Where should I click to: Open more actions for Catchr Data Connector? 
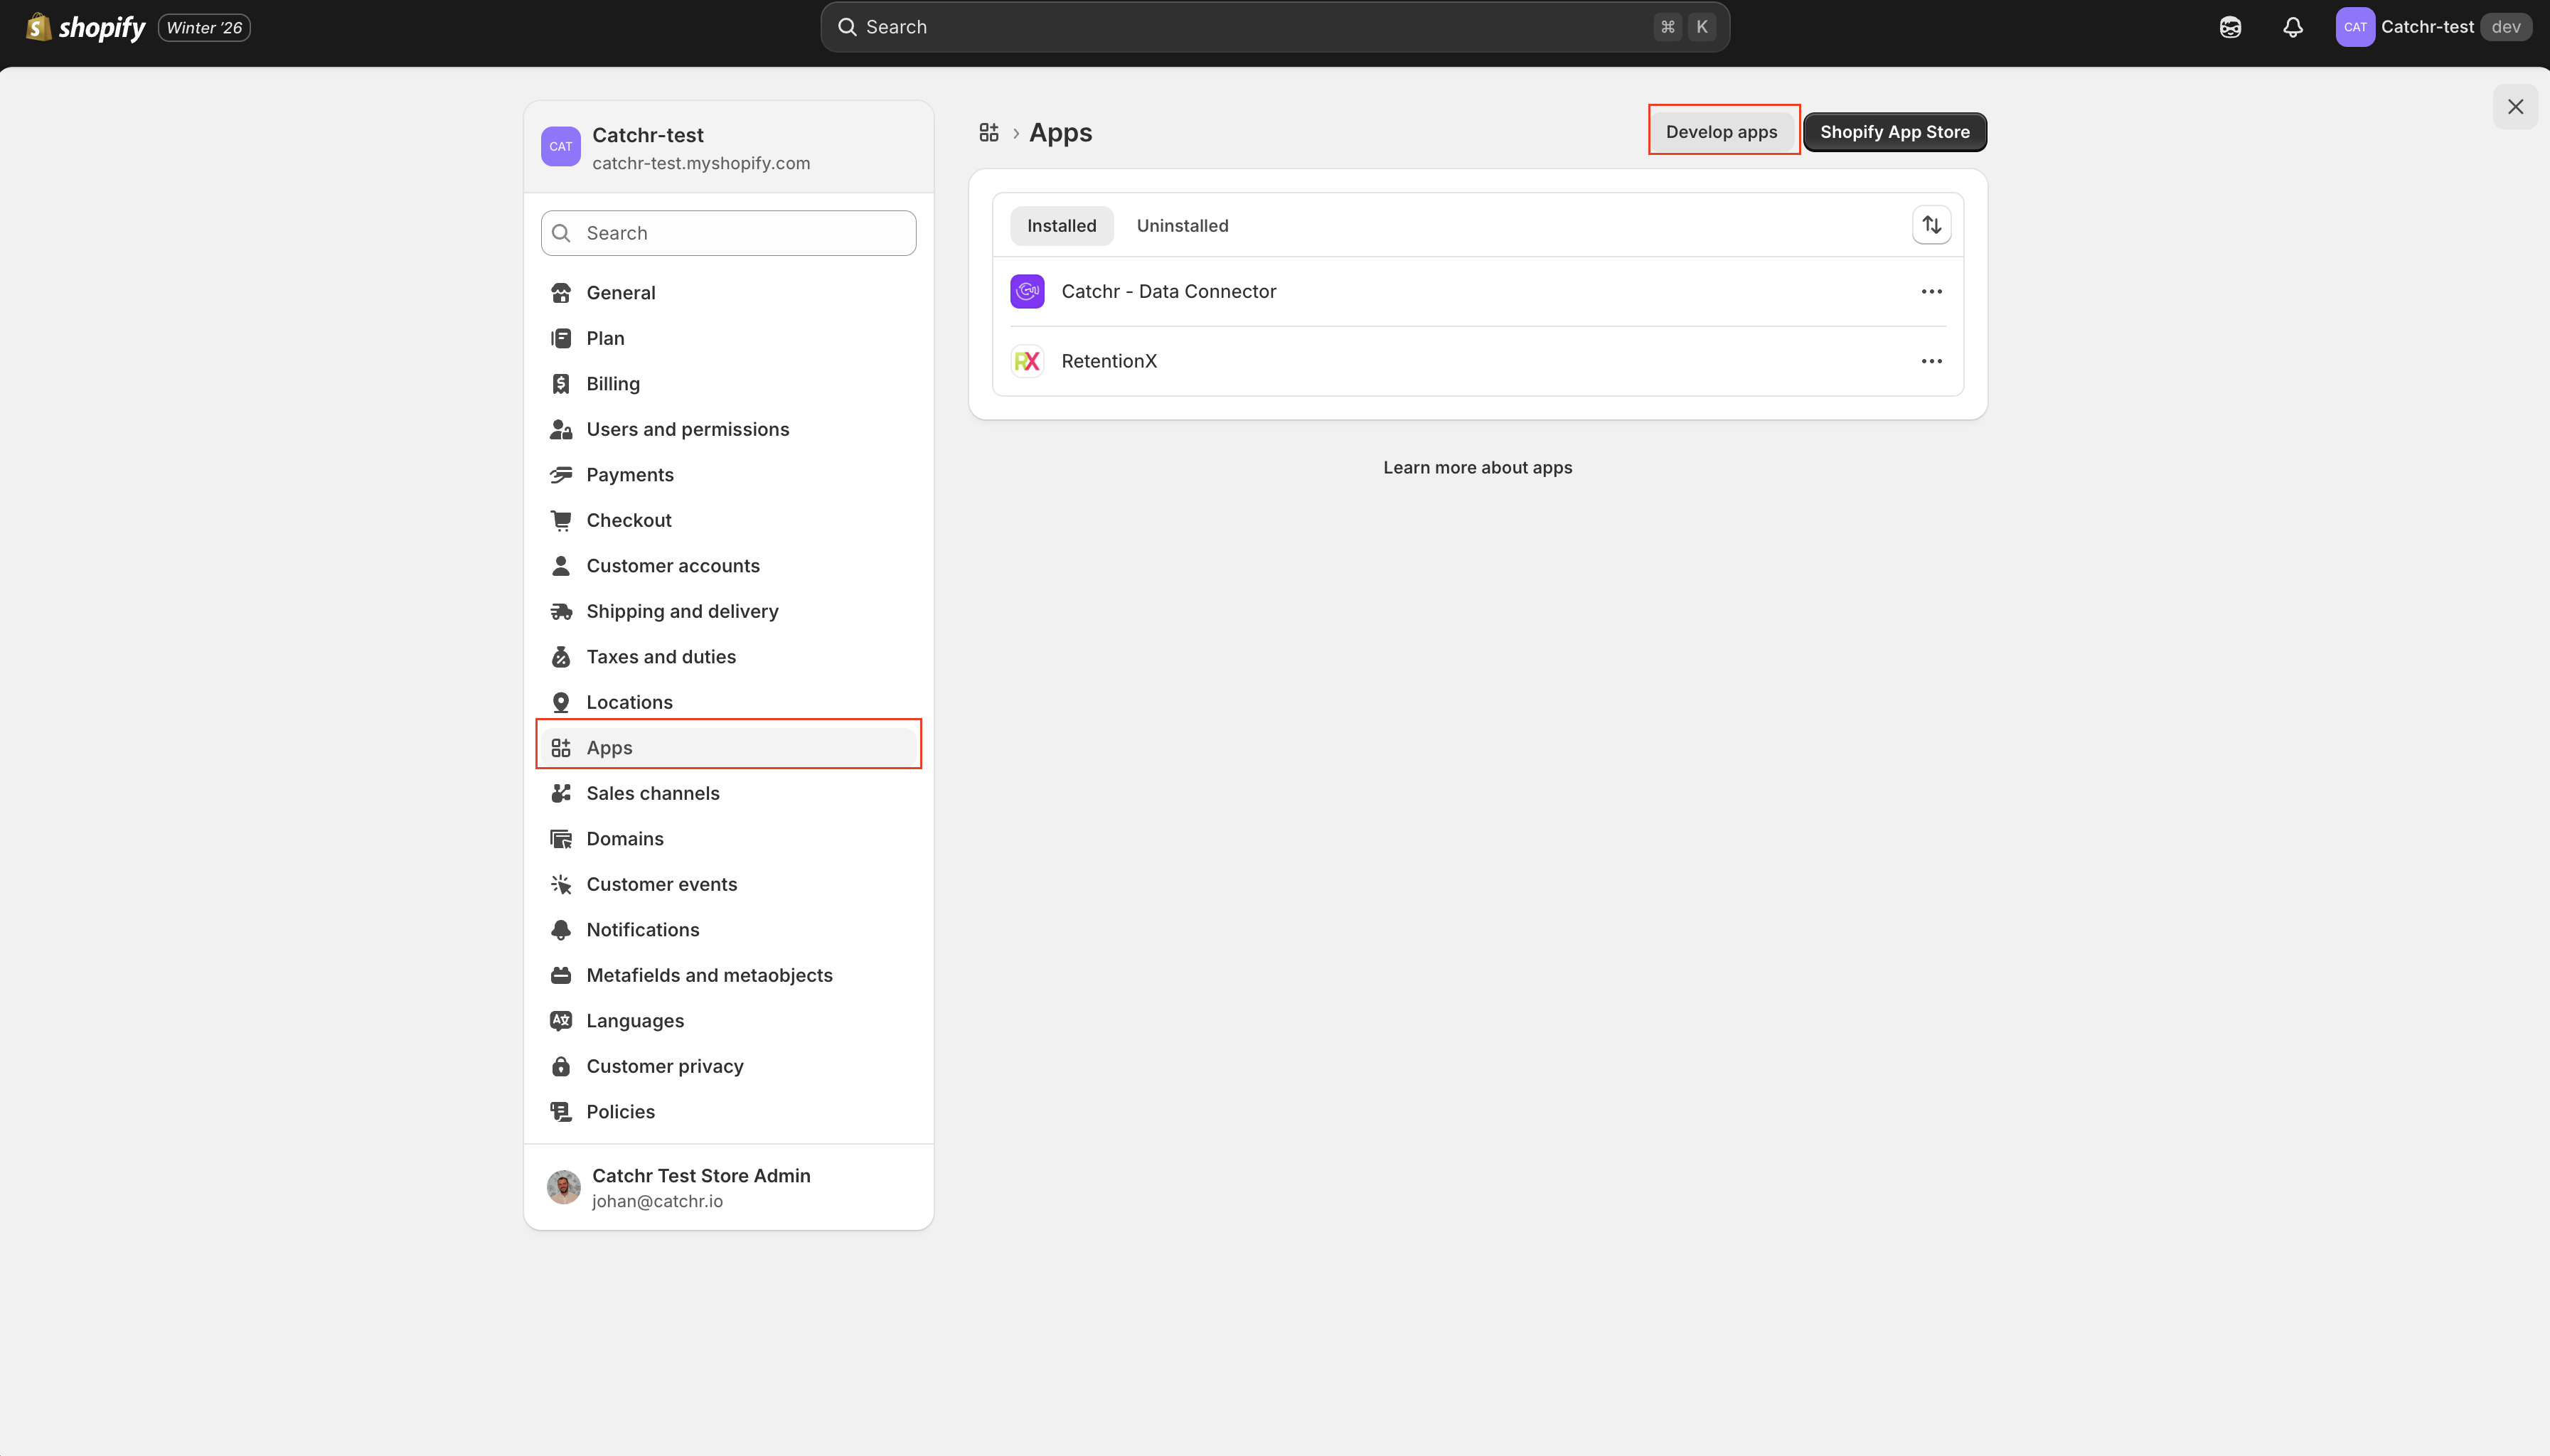(x=1931, y=291)
